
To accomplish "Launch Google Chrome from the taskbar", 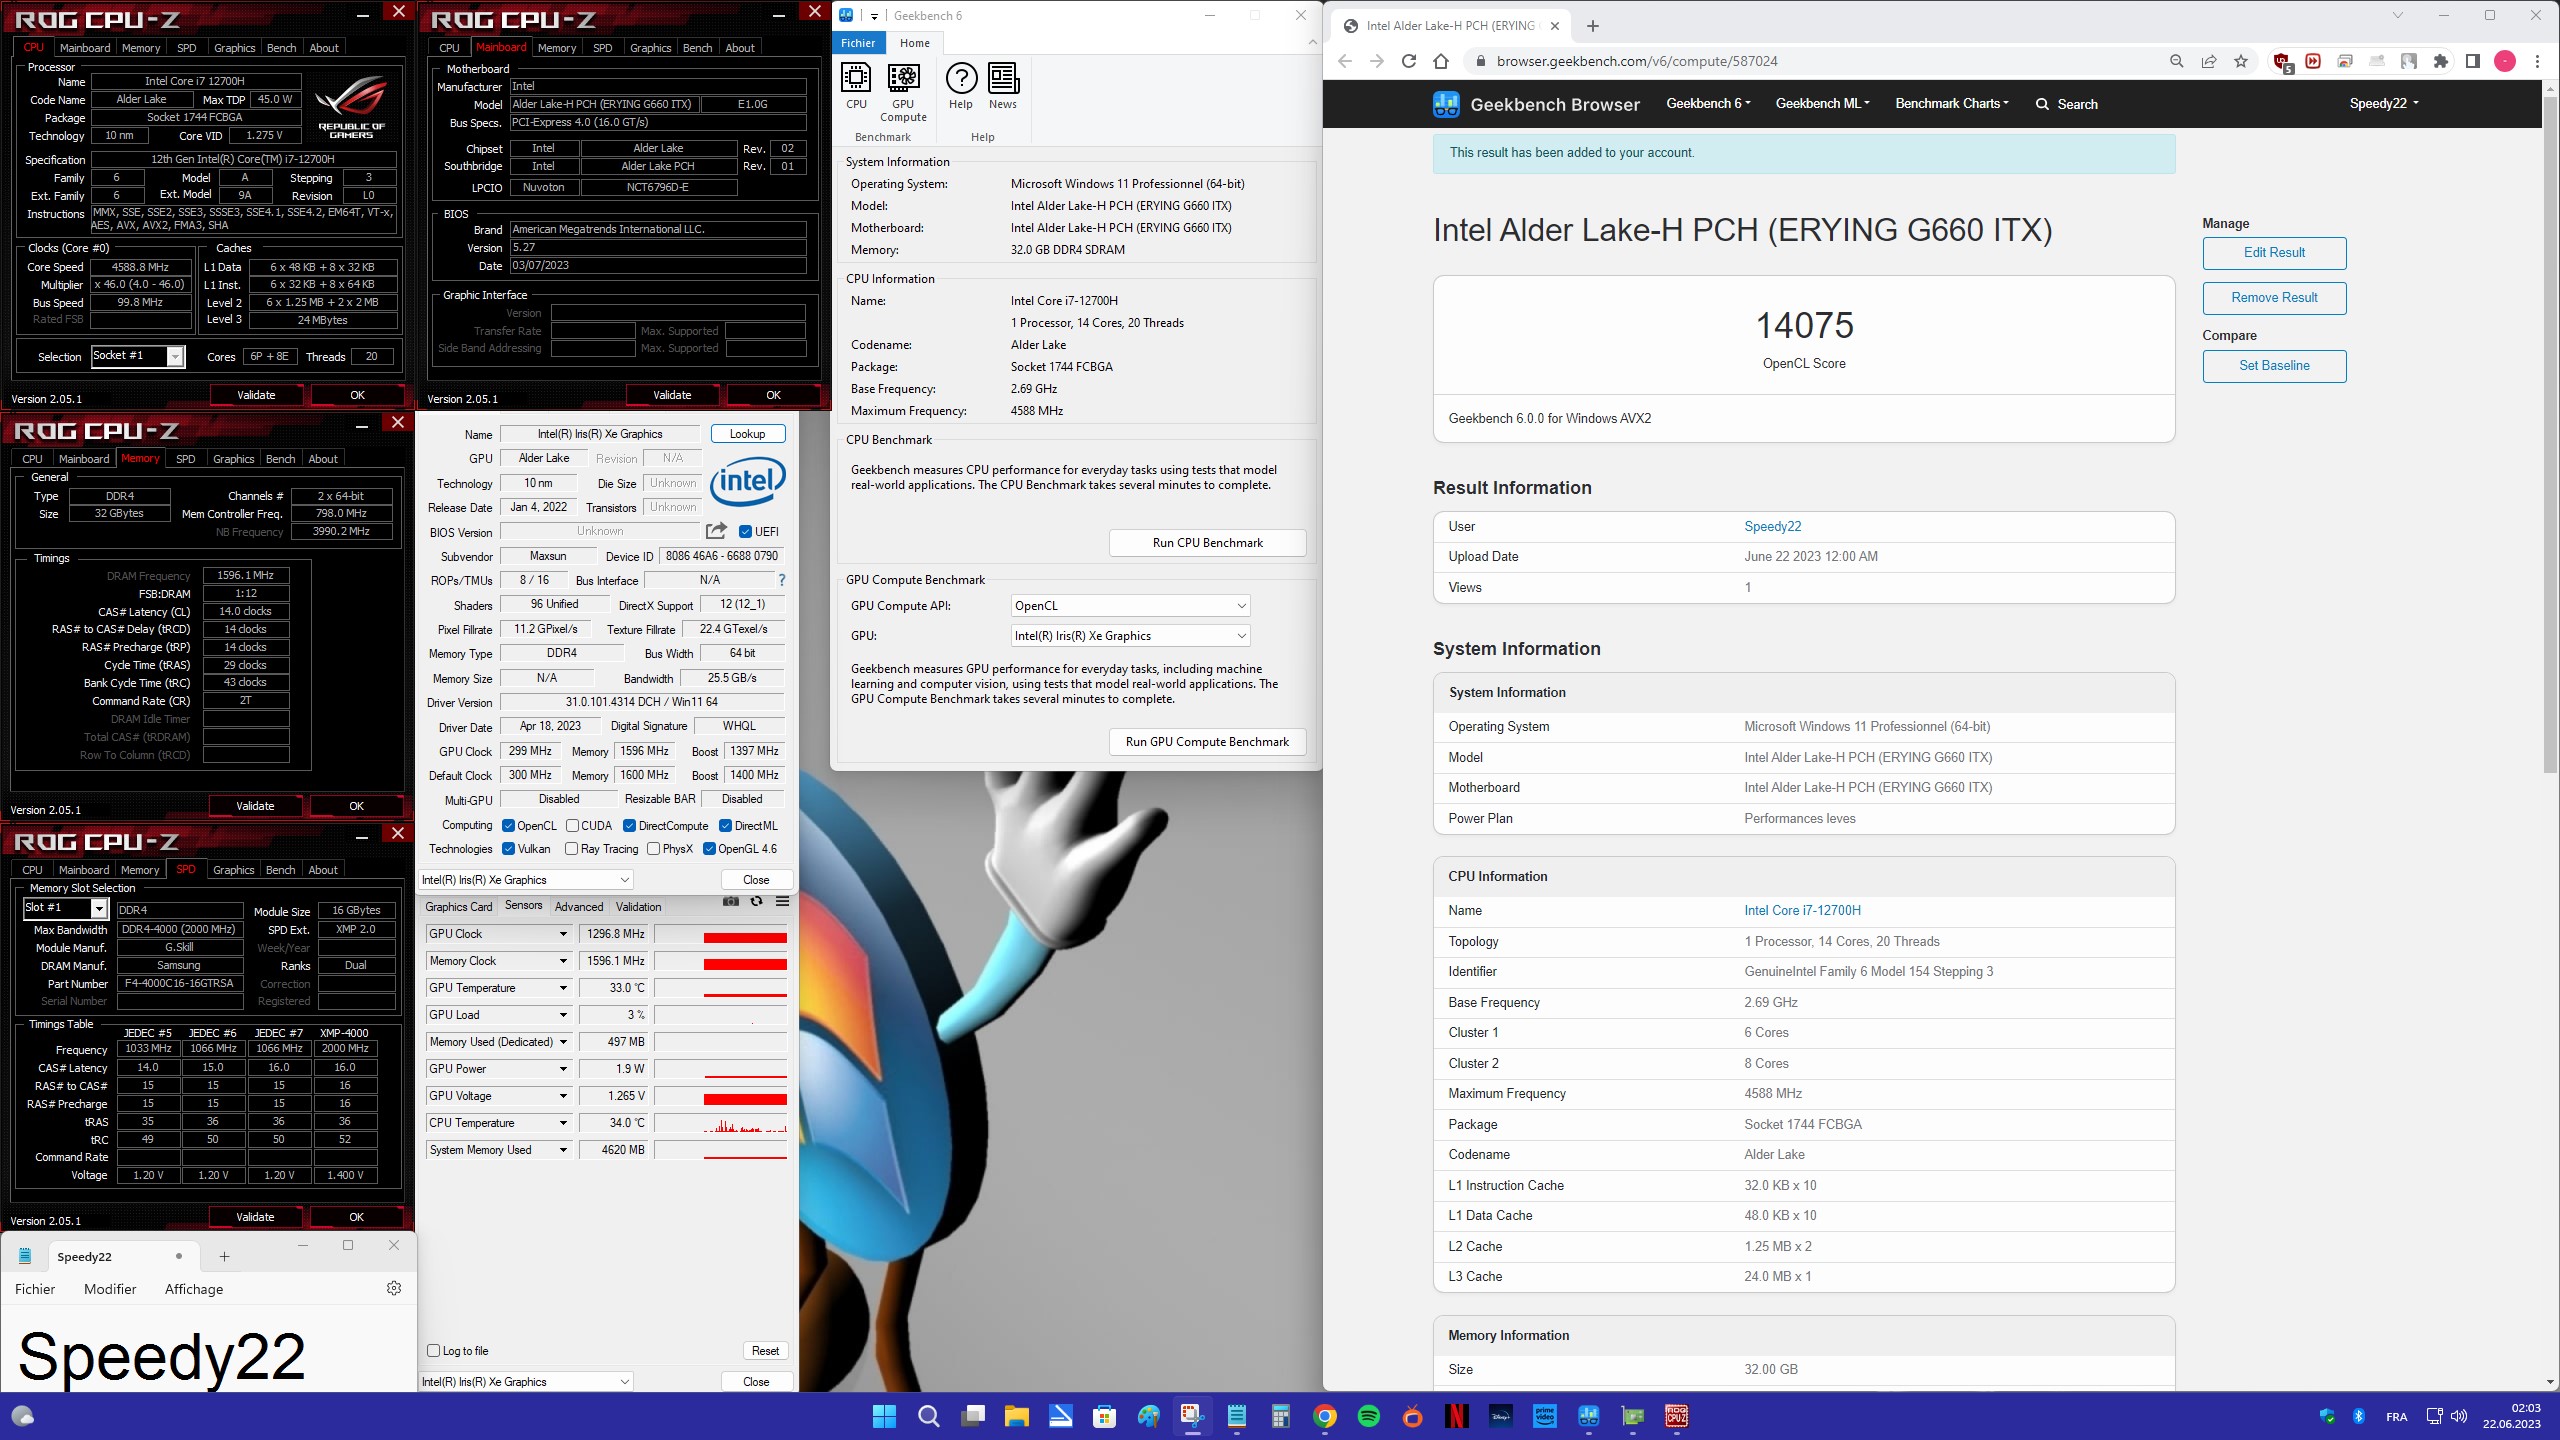I will [1325, 1416].
